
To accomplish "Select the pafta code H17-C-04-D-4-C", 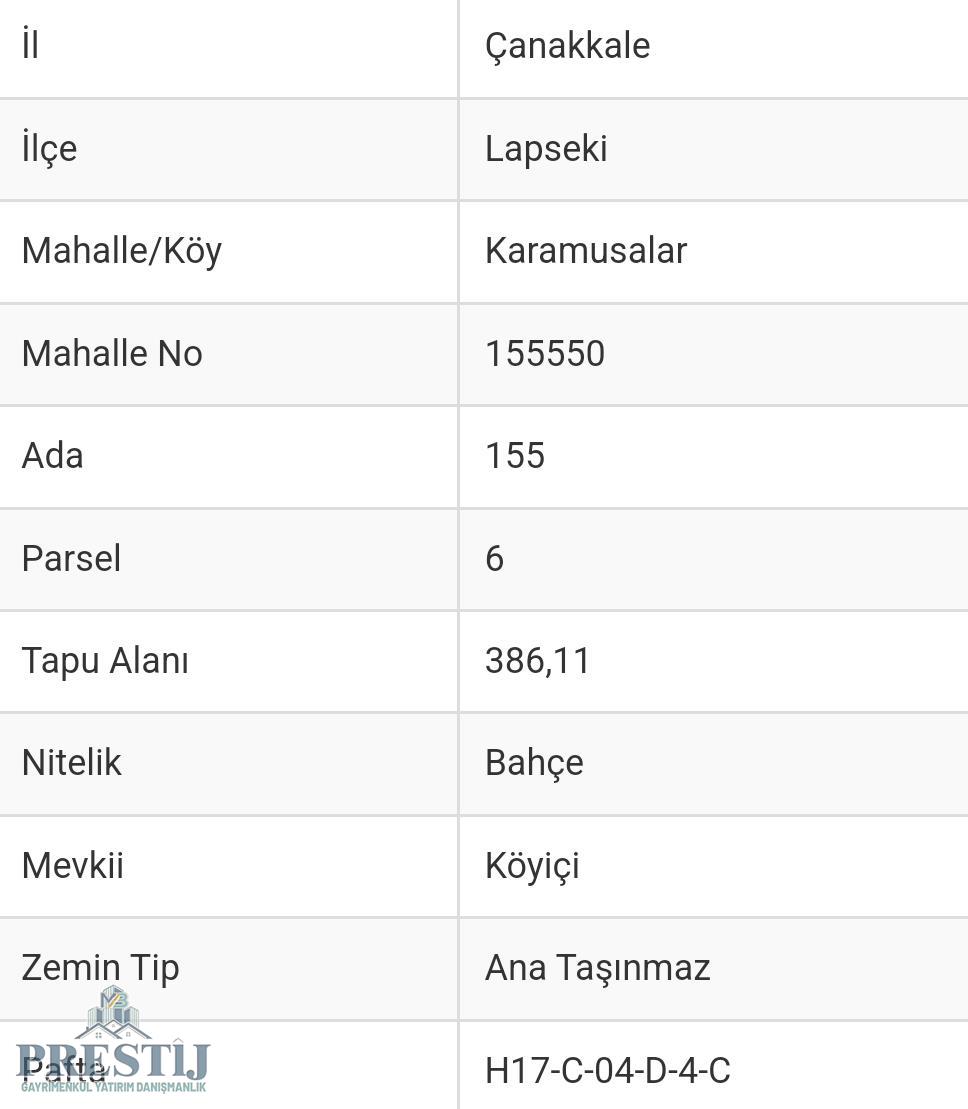I will click(607, 1070).
